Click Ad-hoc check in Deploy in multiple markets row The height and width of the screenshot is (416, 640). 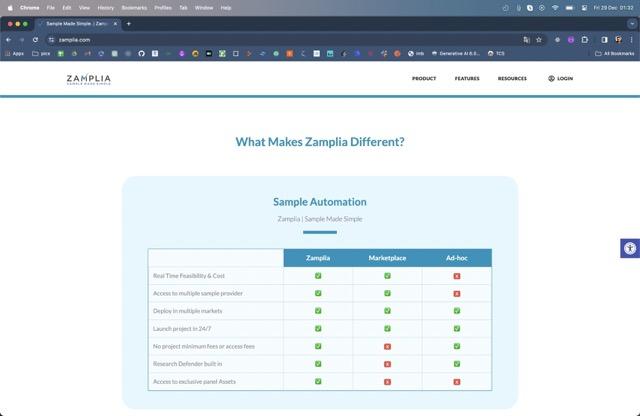457,311
